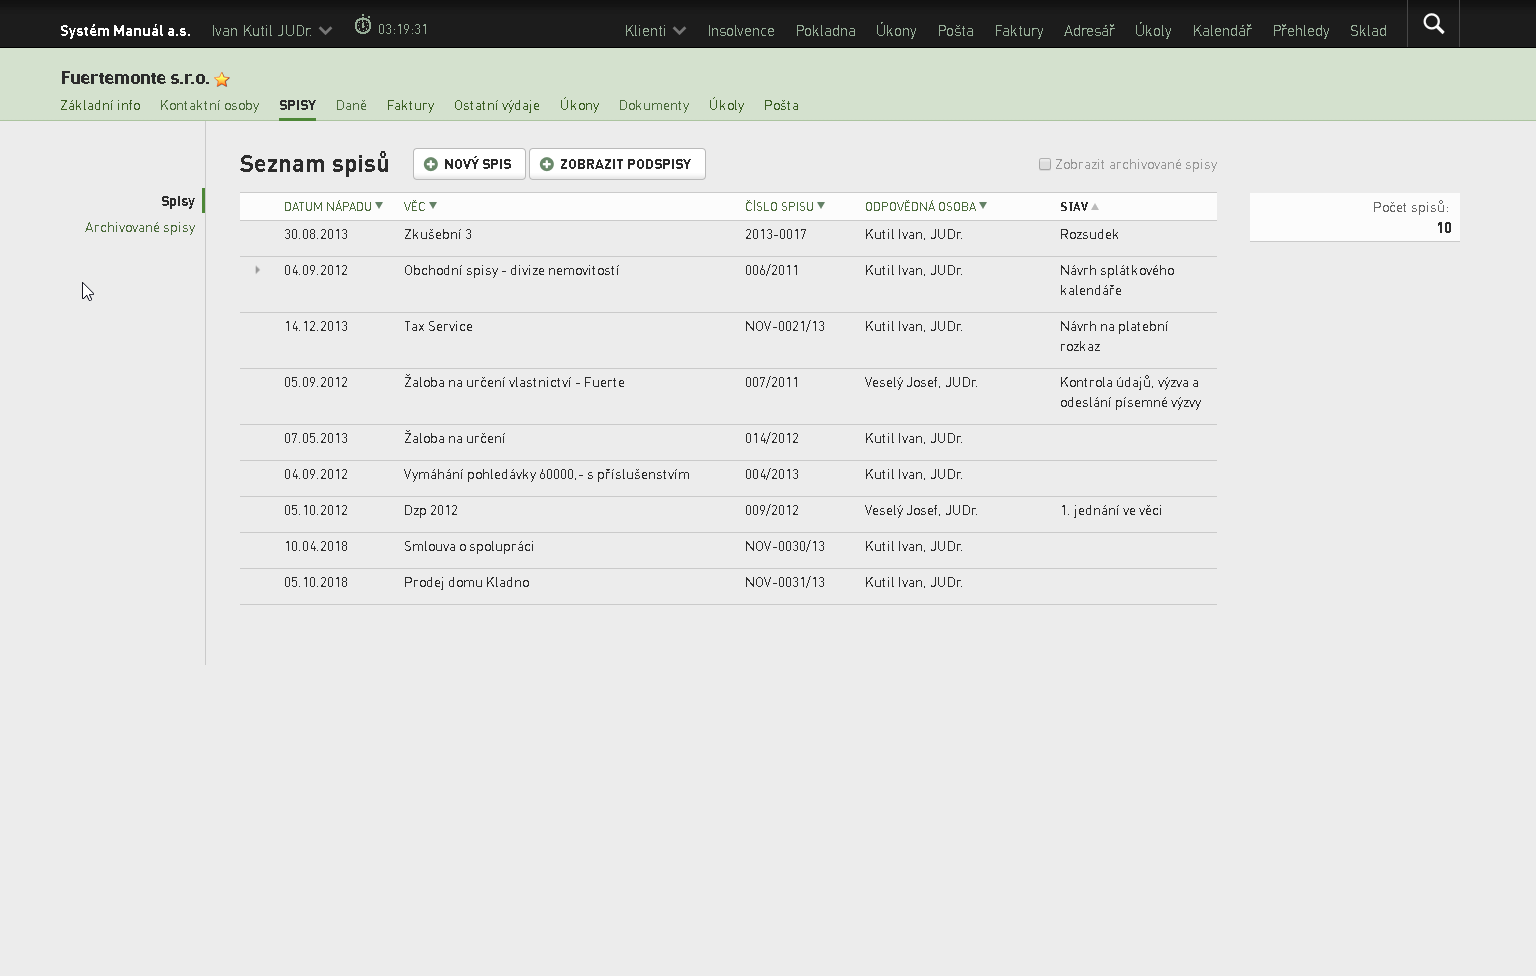Screen dimensions: 1536x976
Task: Sort by Datum nápadu arrow icon
Action: [x=379, y=206]
